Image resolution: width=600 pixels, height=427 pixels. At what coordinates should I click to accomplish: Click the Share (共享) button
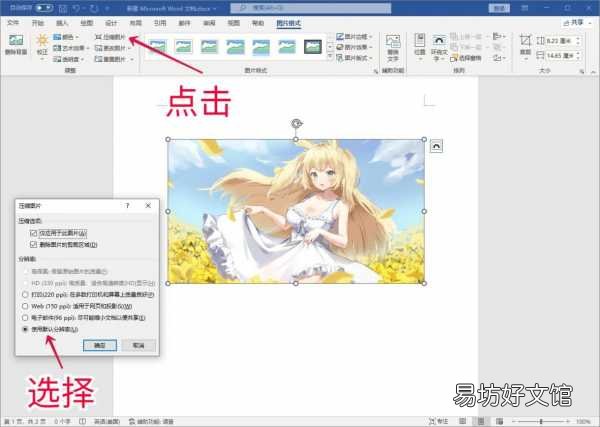point(574,23)
